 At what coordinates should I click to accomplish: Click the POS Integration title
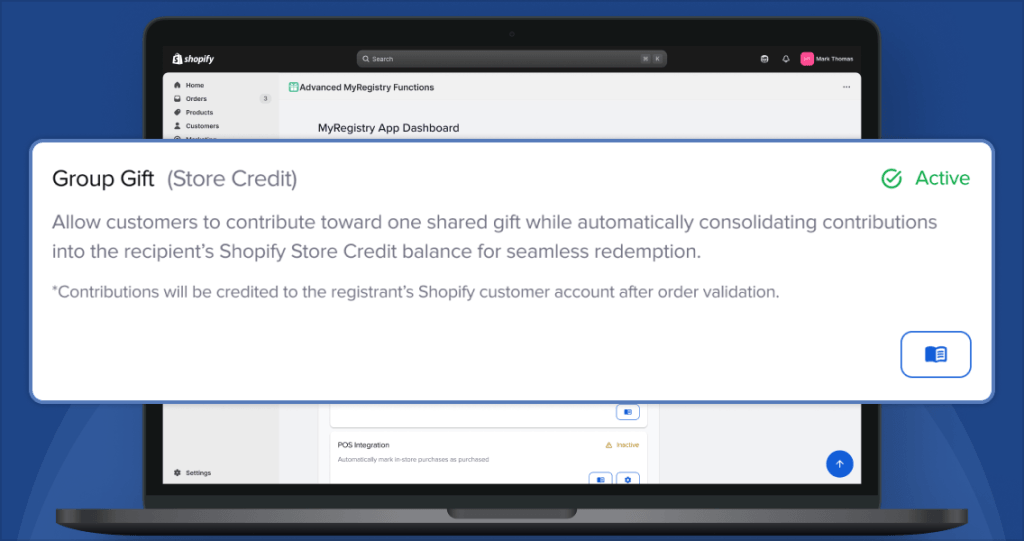pos(363,445)
